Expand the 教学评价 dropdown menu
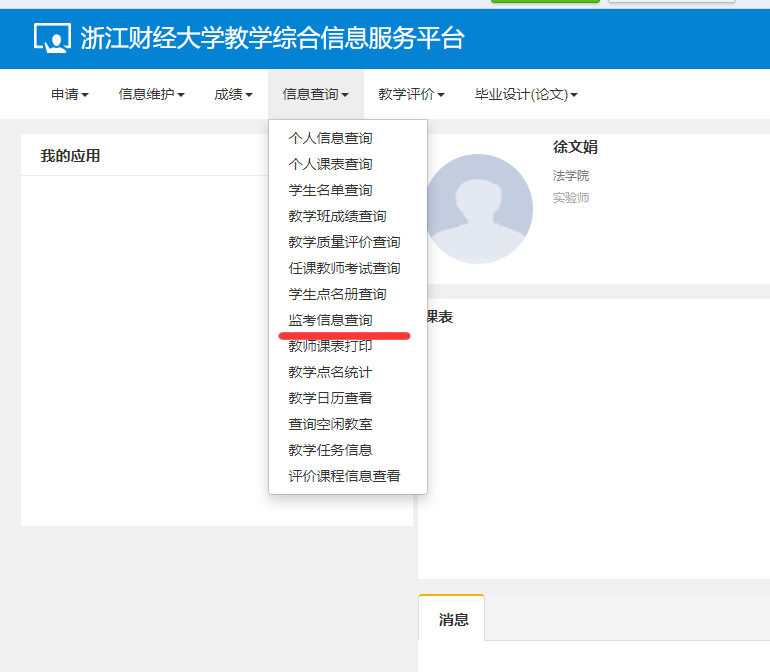The image size is (770, 672). (x=411, y=95)
